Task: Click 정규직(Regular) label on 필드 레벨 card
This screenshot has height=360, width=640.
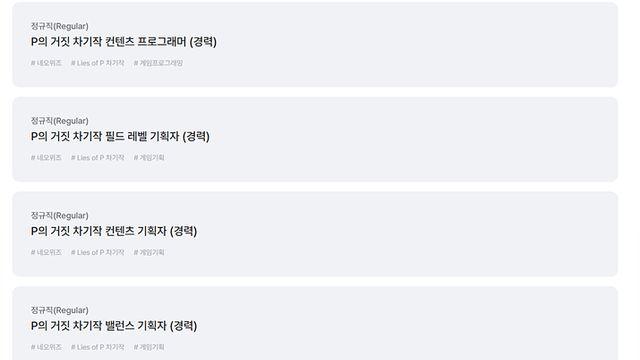Action: click(x=60, y=121)
